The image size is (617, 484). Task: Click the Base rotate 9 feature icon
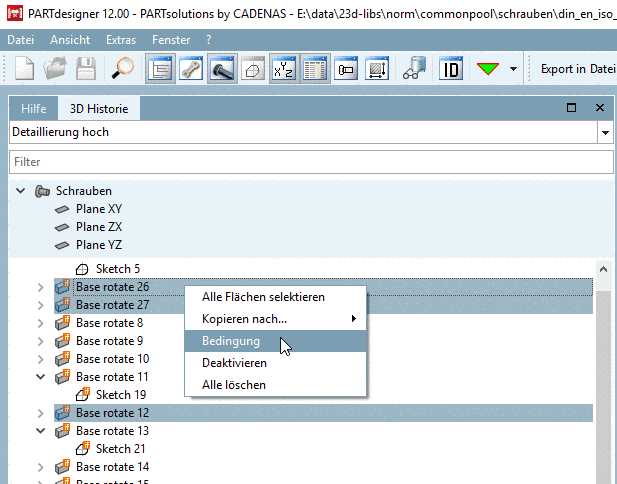62,341
